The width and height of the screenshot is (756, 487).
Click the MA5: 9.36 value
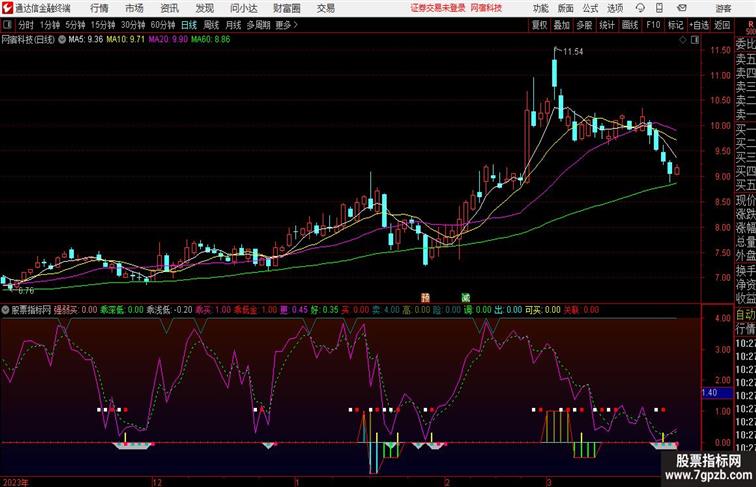click(x=86, y=40)
